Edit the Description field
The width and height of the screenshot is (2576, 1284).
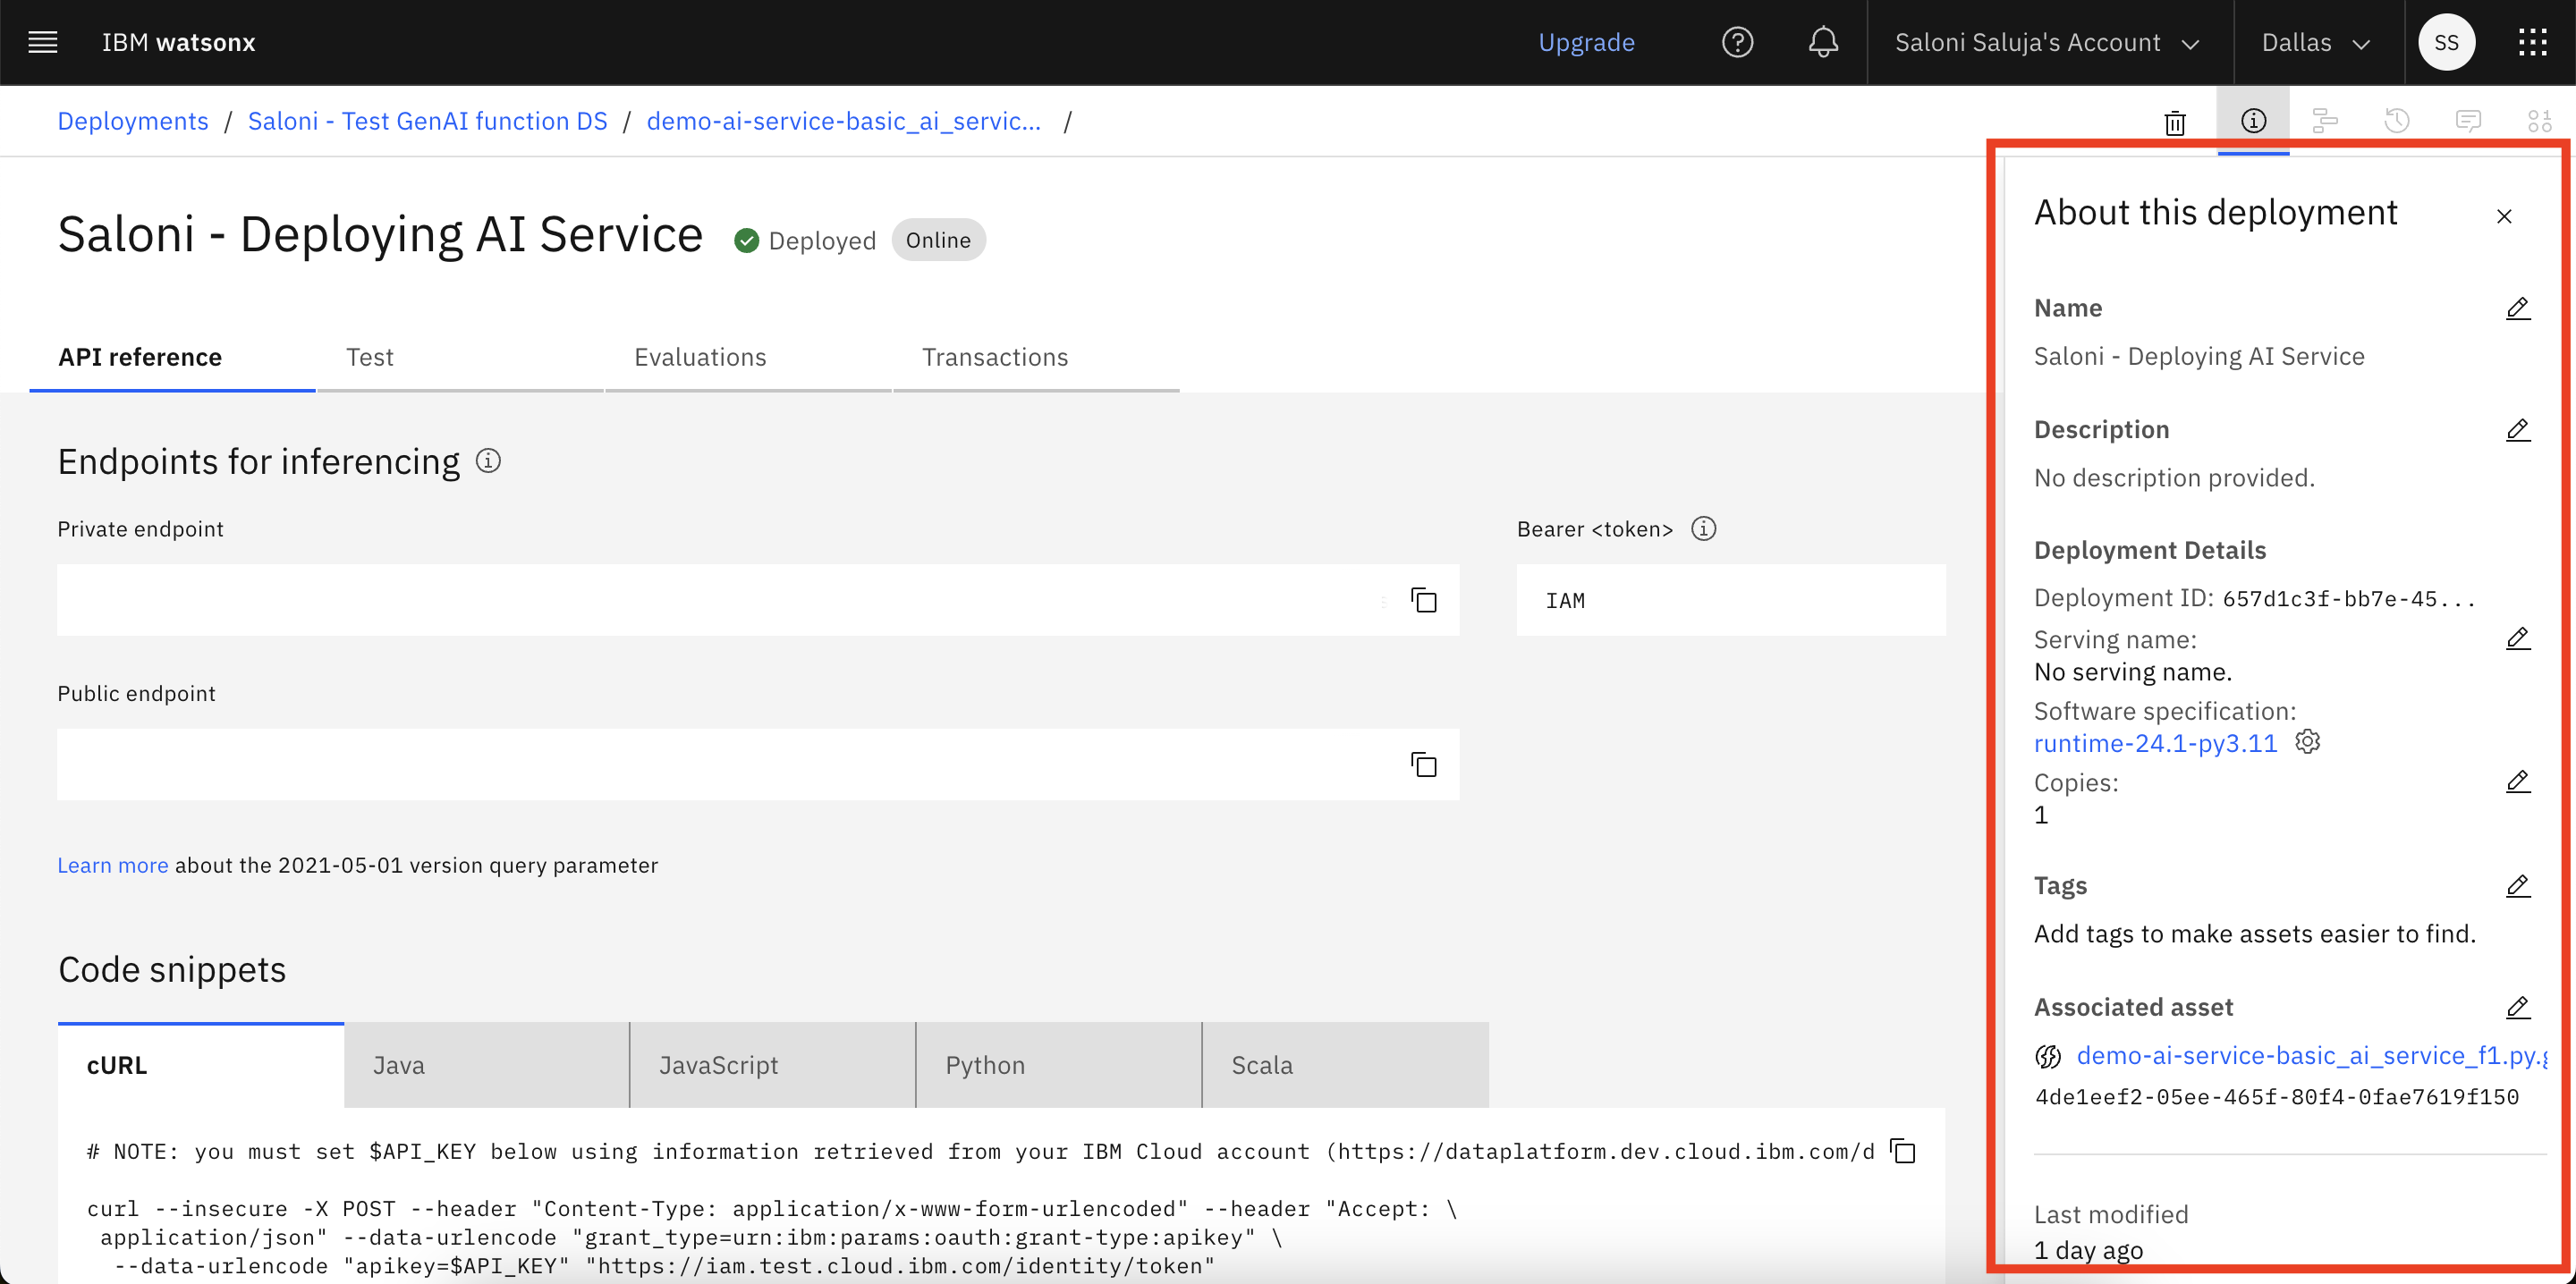[x=2518, y=430]
